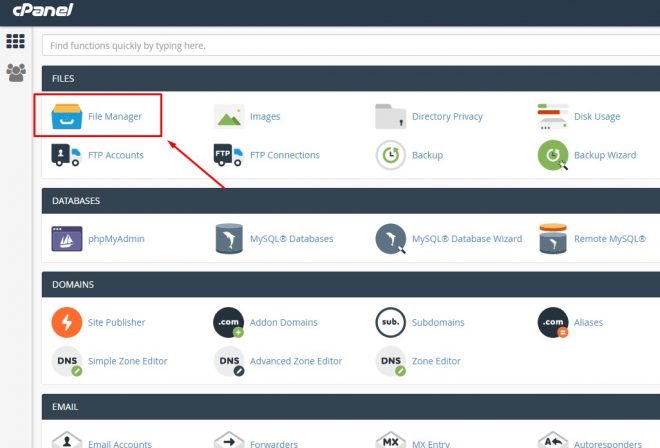Open the Zone Editor DNS icon
The height and width of the screenshot is (448, 660).
click(x=390, y=361)
